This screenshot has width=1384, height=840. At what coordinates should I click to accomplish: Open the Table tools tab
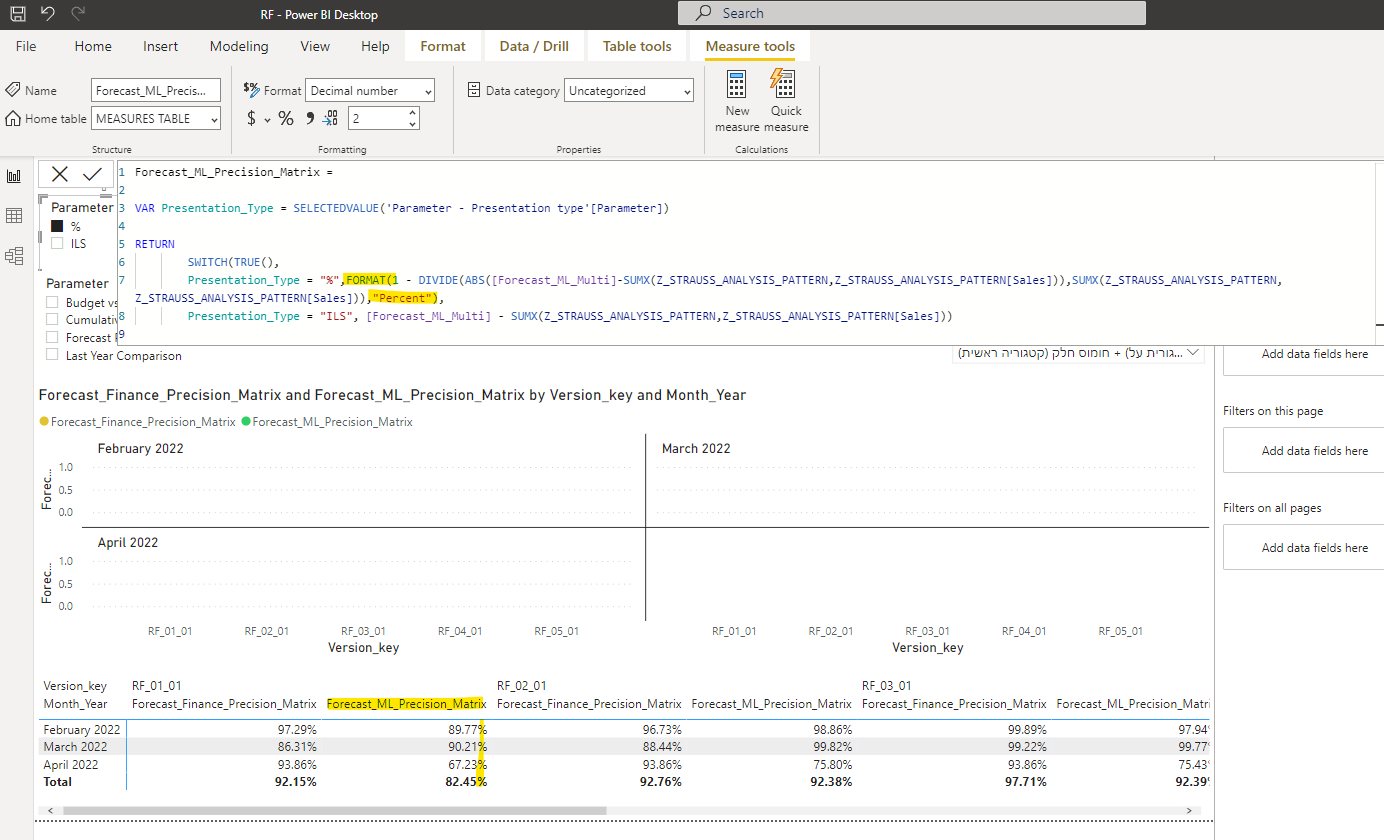(x=637, y=46)
